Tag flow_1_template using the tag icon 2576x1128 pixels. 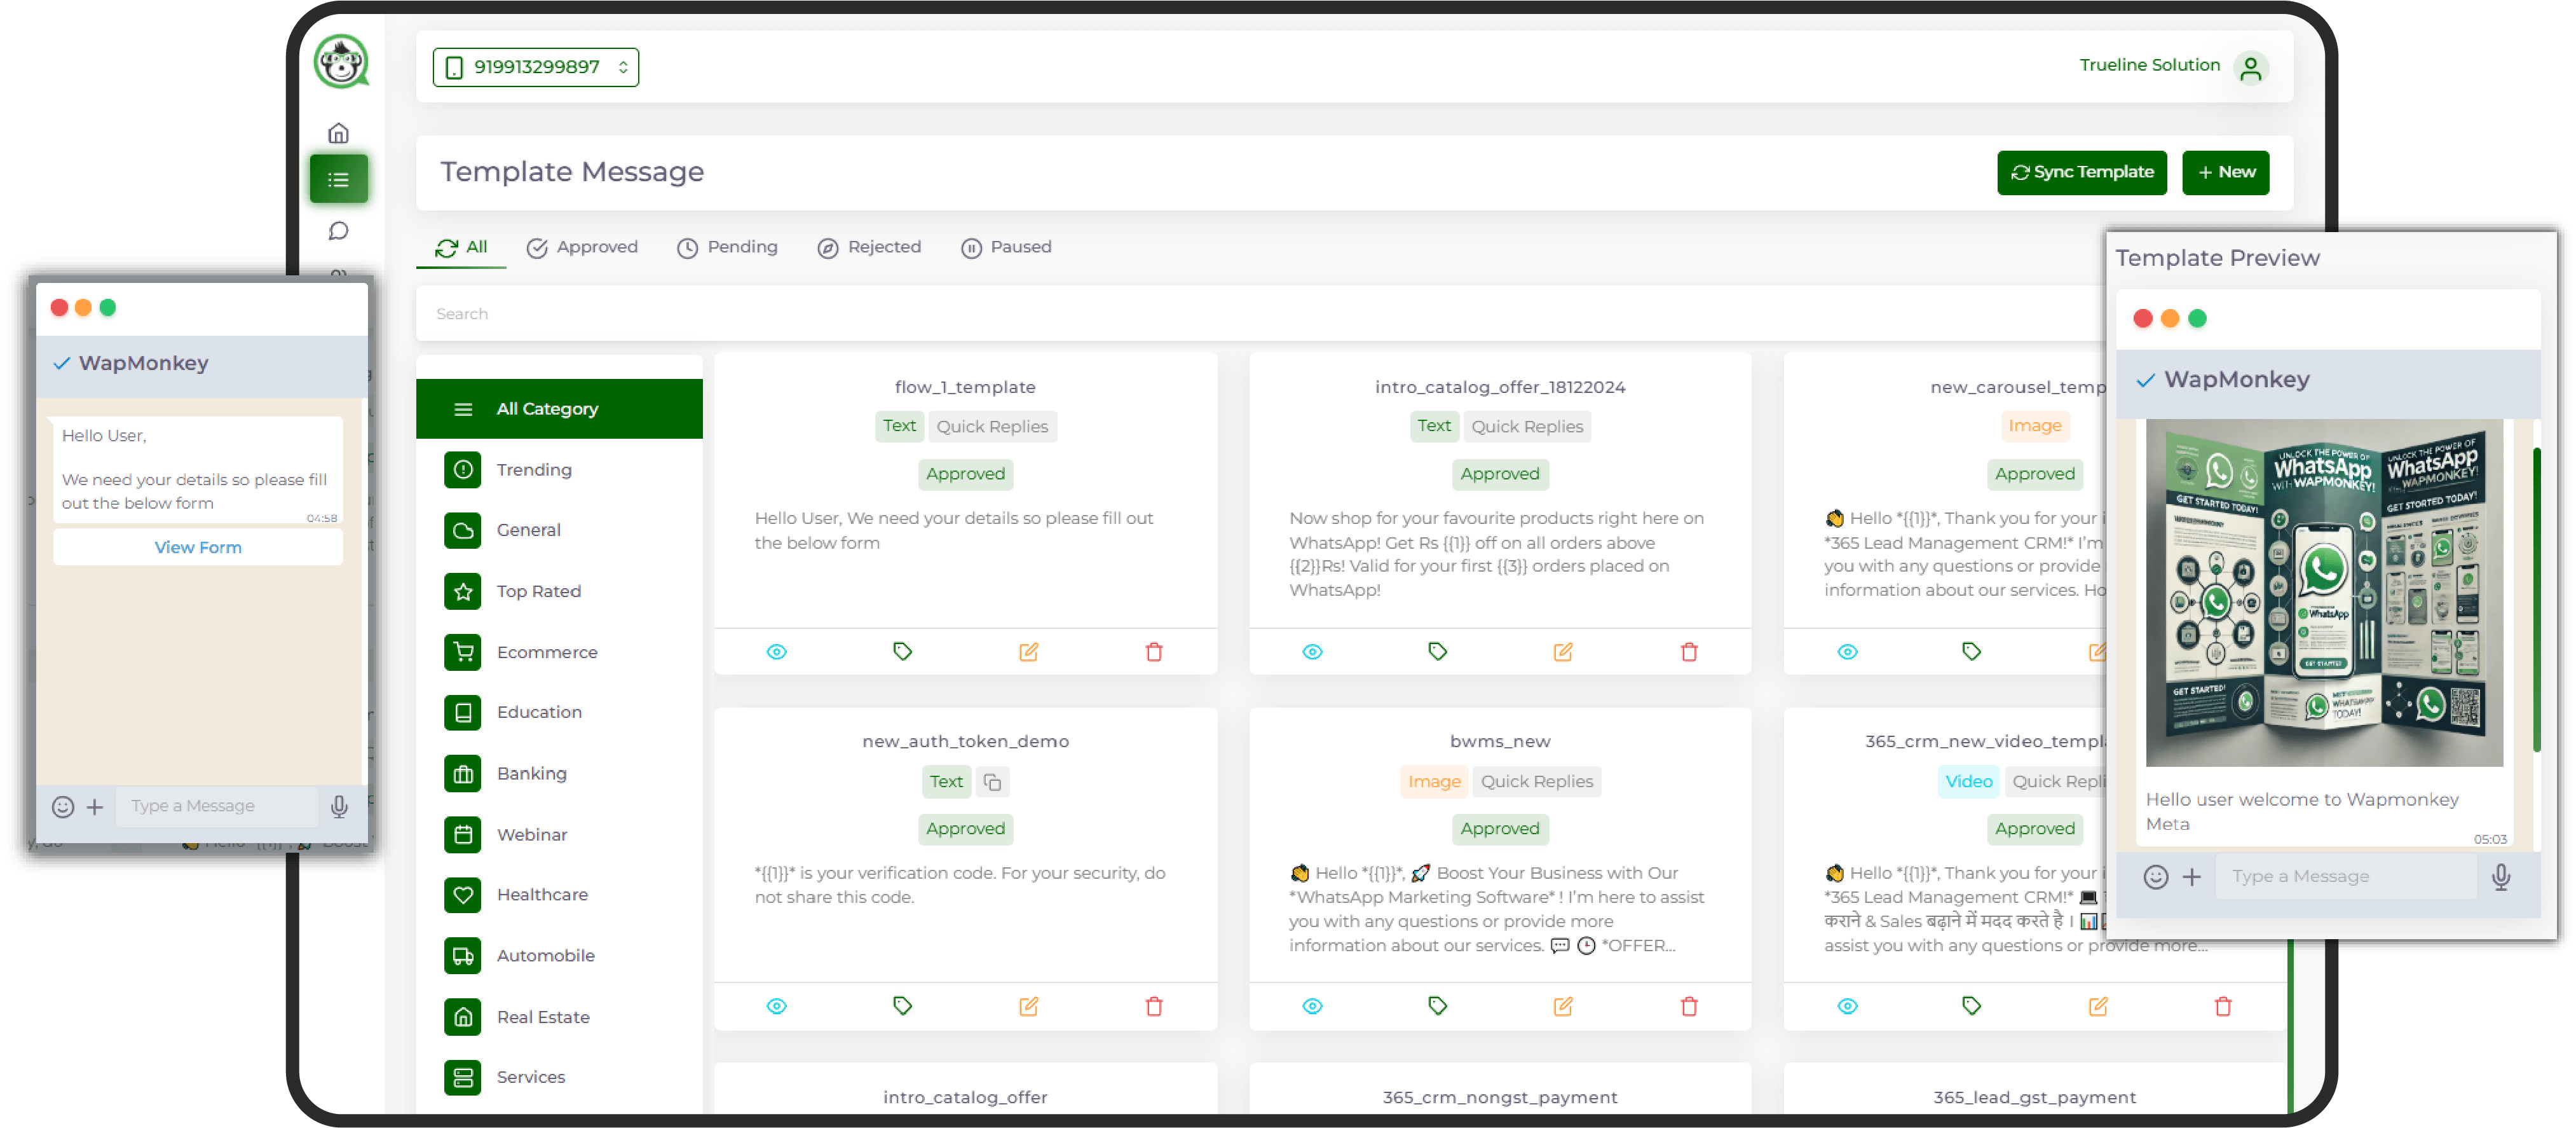pos(902,652)
